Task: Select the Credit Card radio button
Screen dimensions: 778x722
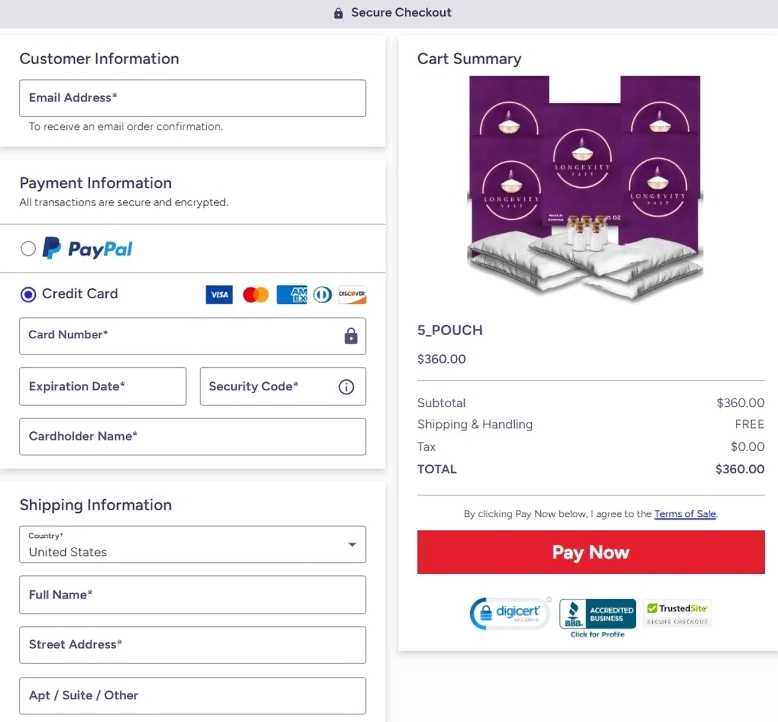Action: click(x=29, y=294)
